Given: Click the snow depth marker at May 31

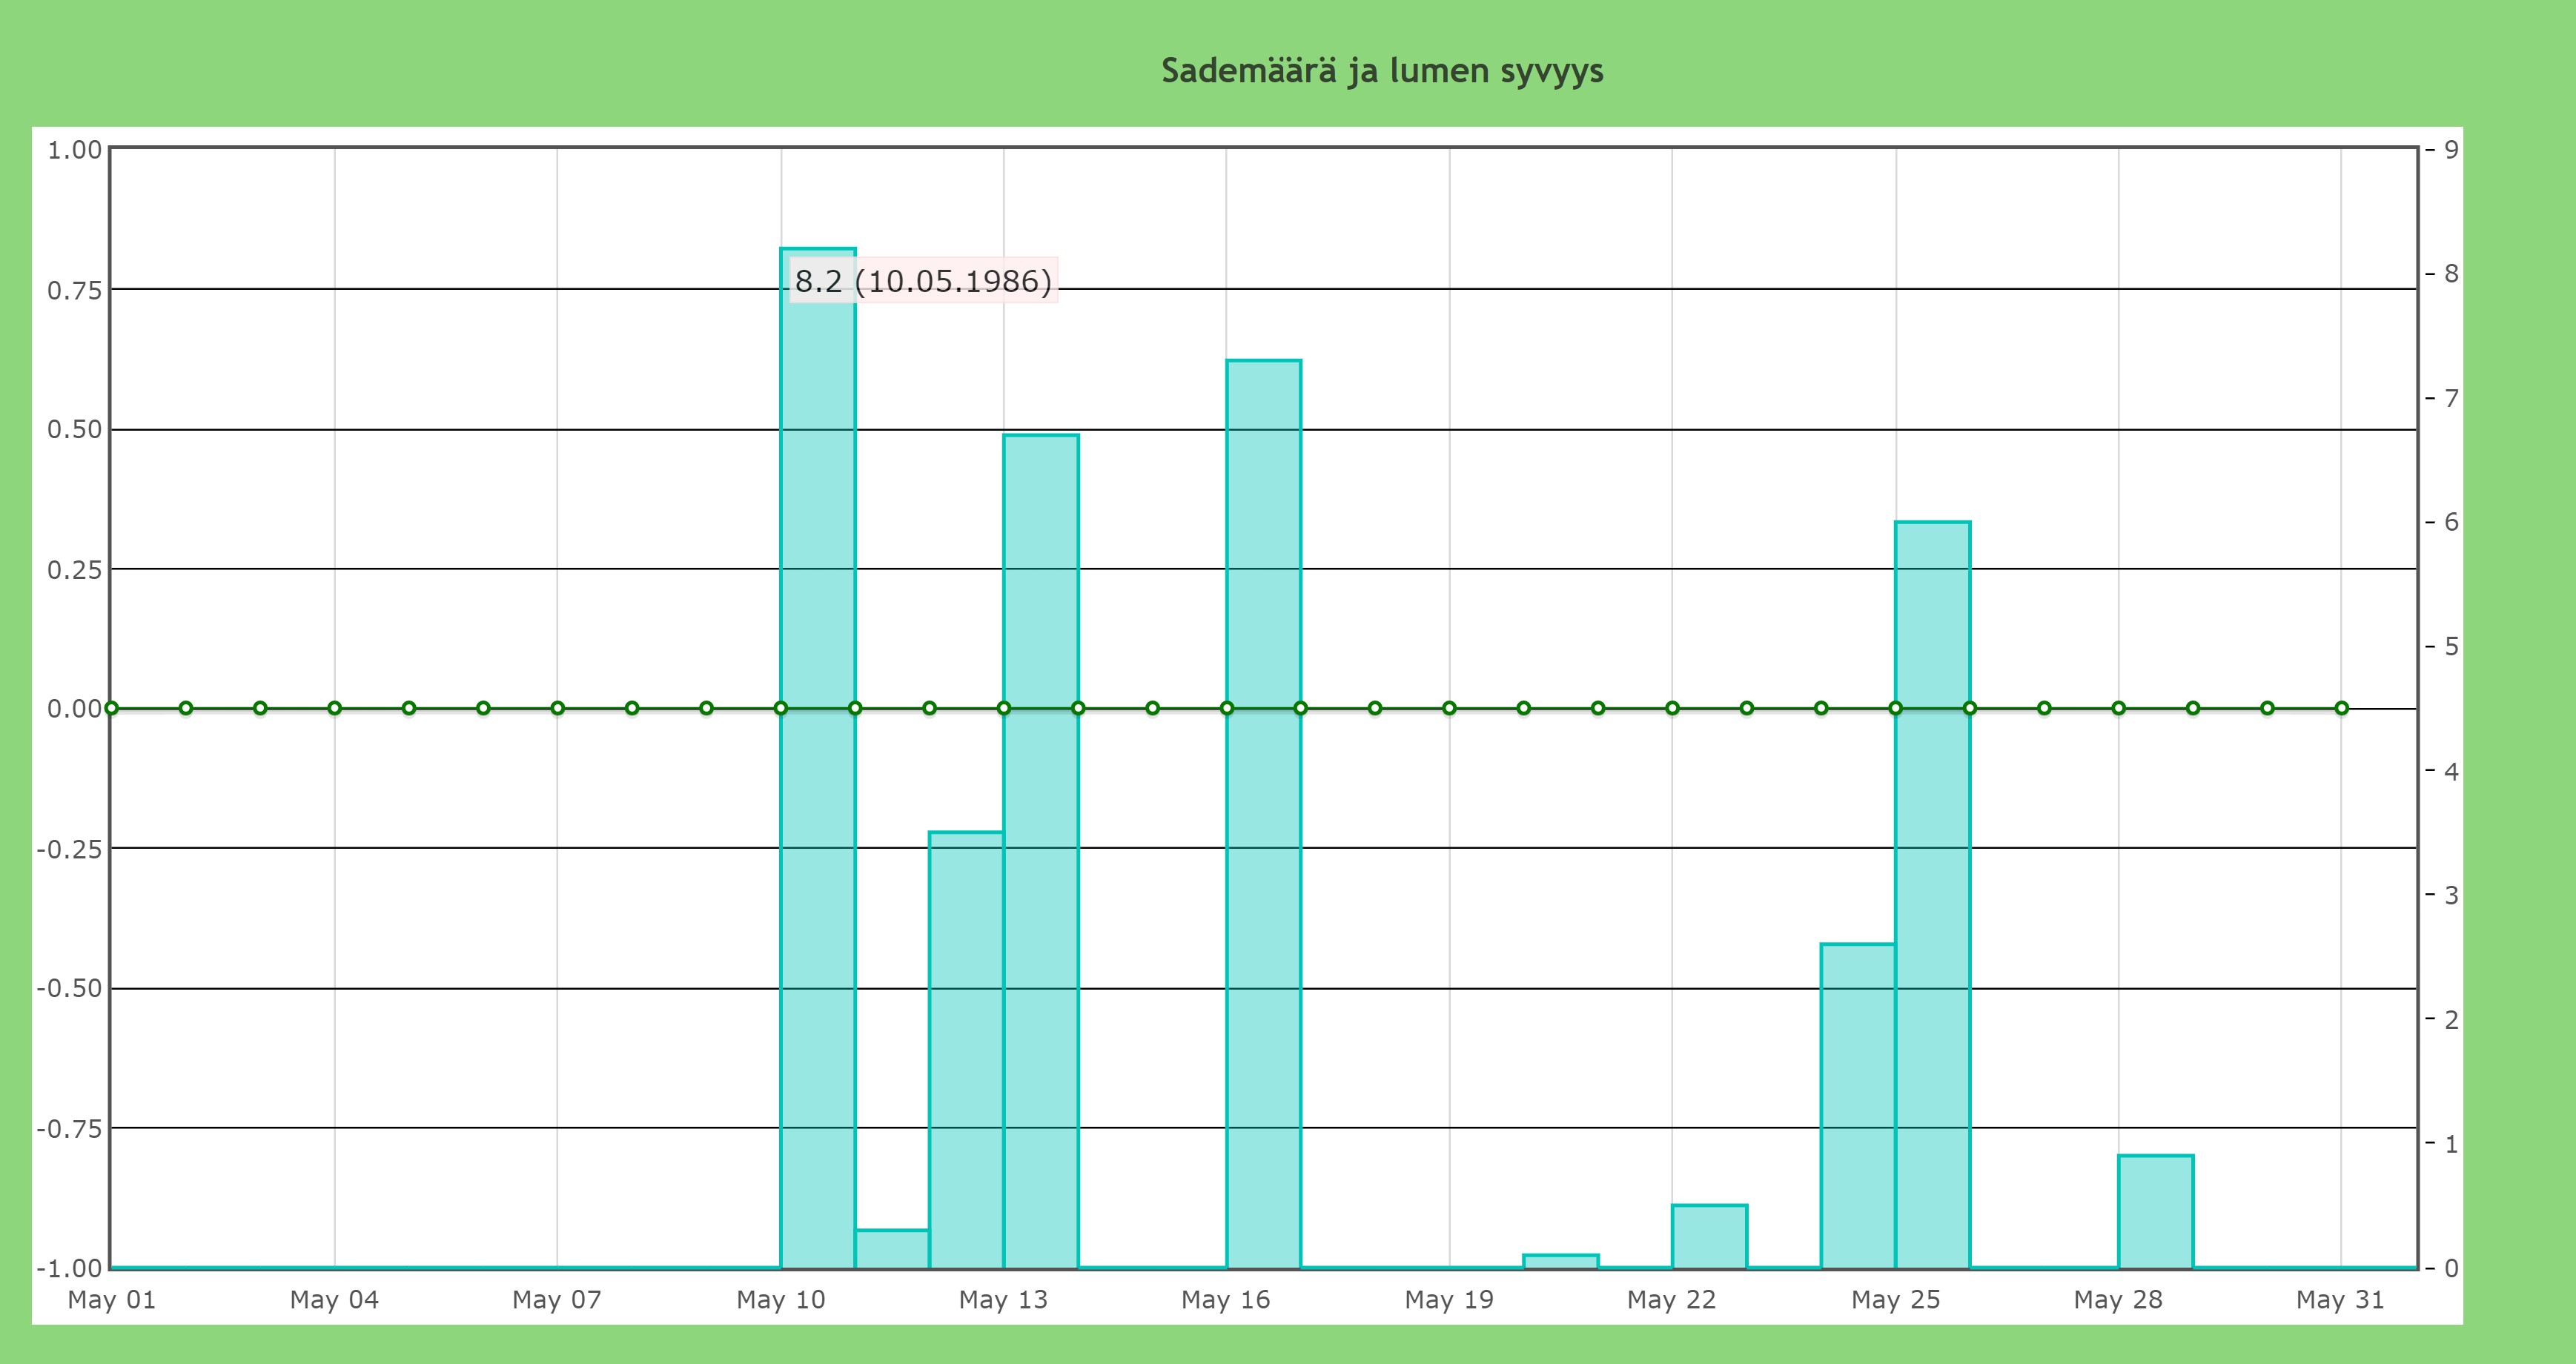Looking at the screenshot, I should point(2341,708).
